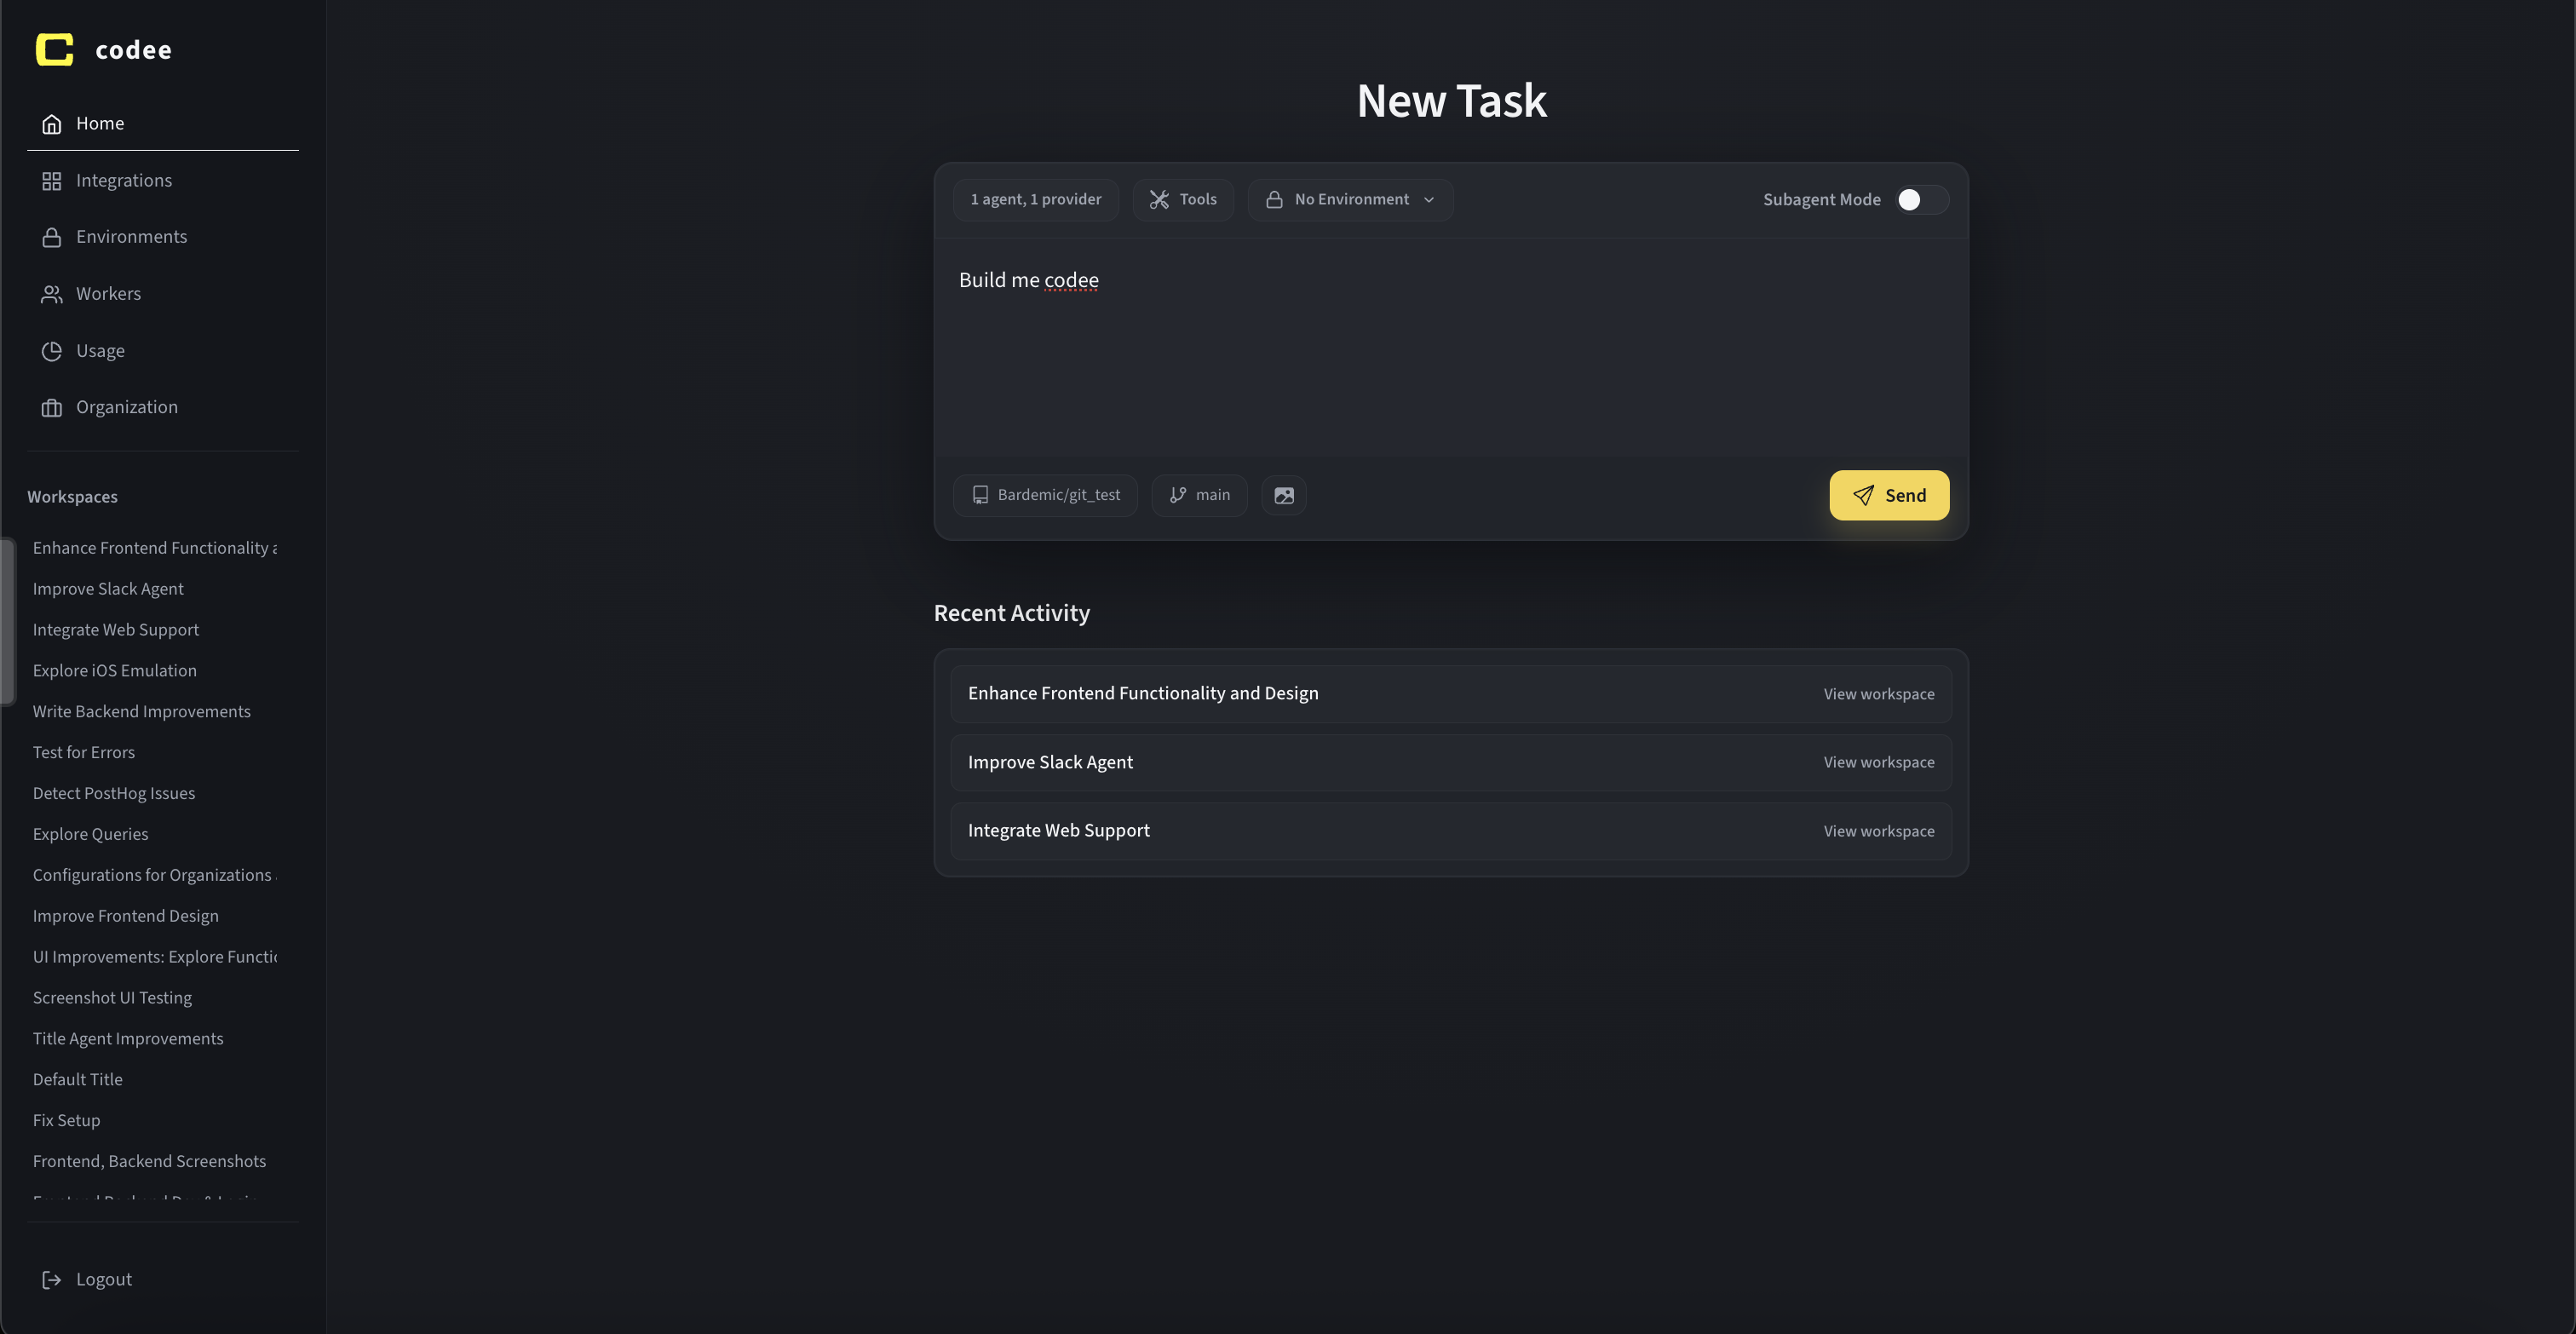Screen dimensions: 2576x1334
Task: Open Usage via its chart icon
Action: point(52,350)
